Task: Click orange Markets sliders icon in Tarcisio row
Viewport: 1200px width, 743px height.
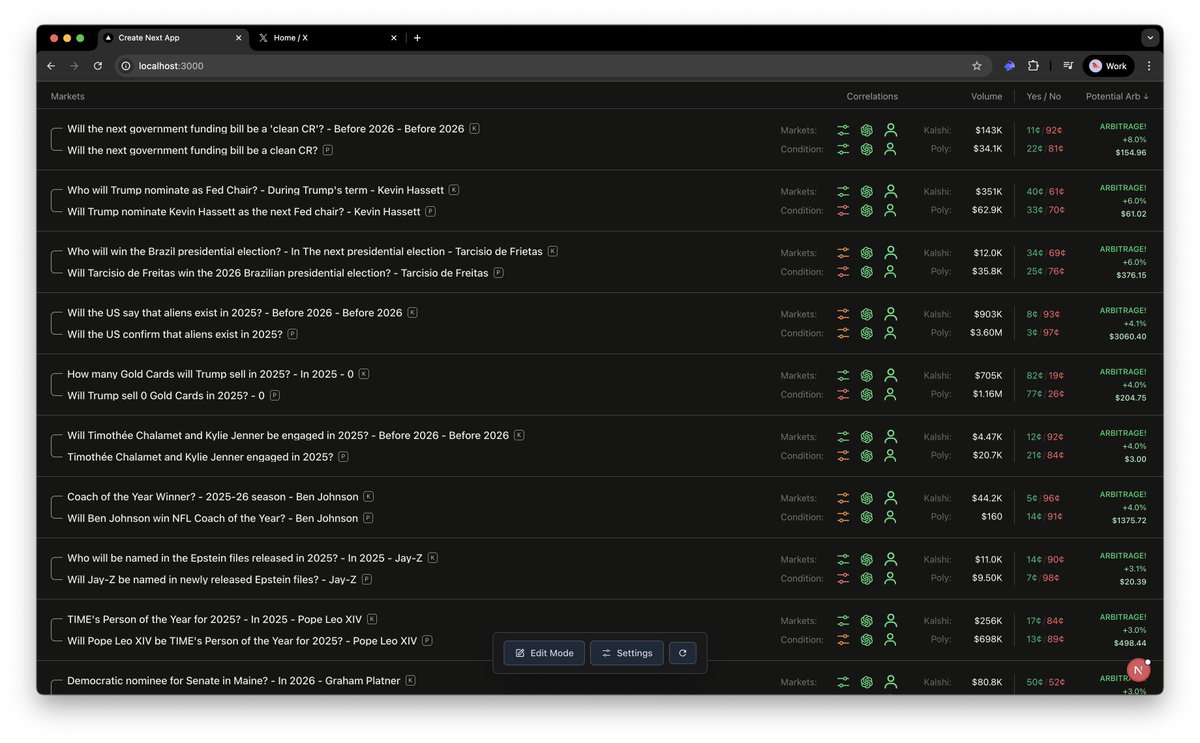Action: [x=843, y=253]
